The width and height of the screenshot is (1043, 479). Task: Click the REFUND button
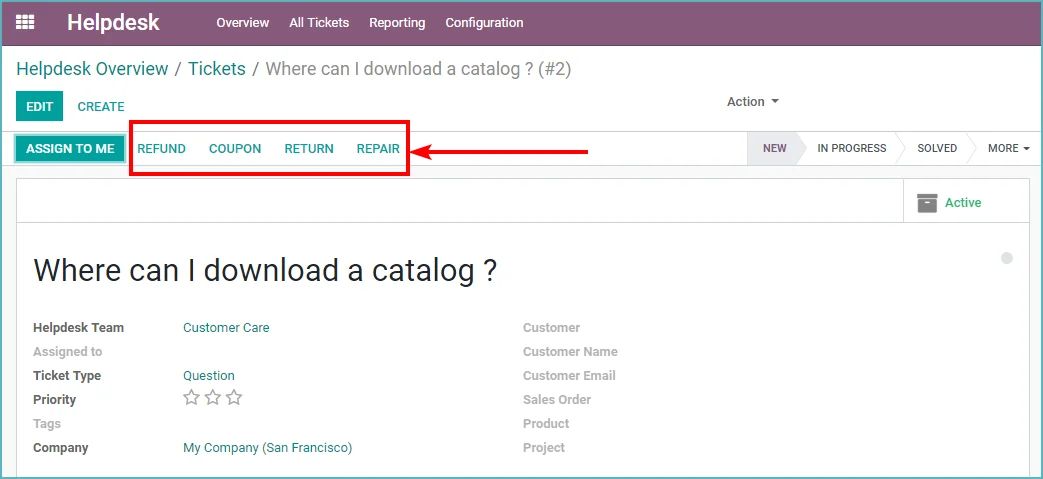coord(162,148)
